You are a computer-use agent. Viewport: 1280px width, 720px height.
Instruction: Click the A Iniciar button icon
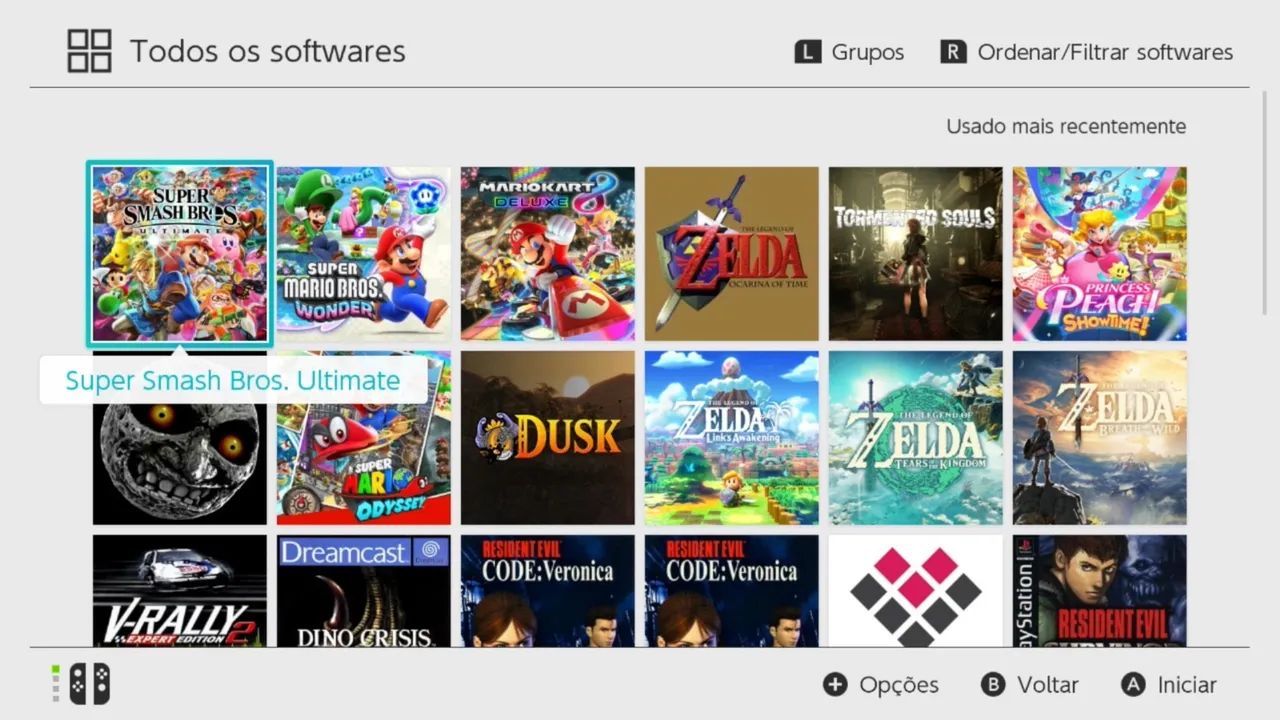[1133, 684]
